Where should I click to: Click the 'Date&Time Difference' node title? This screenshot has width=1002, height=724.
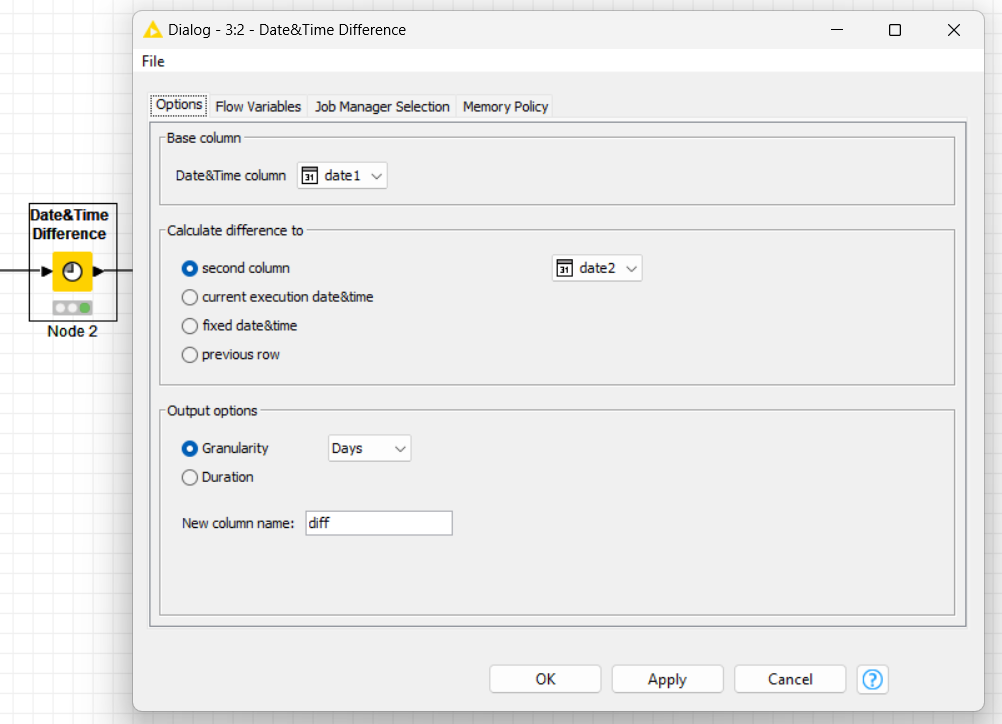[x=70, y=224]
